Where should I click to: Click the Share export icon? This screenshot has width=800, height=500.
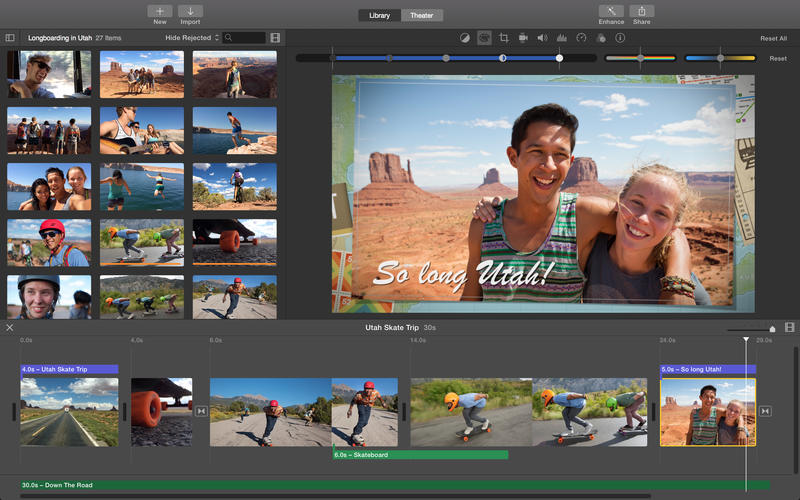[640, 11]
